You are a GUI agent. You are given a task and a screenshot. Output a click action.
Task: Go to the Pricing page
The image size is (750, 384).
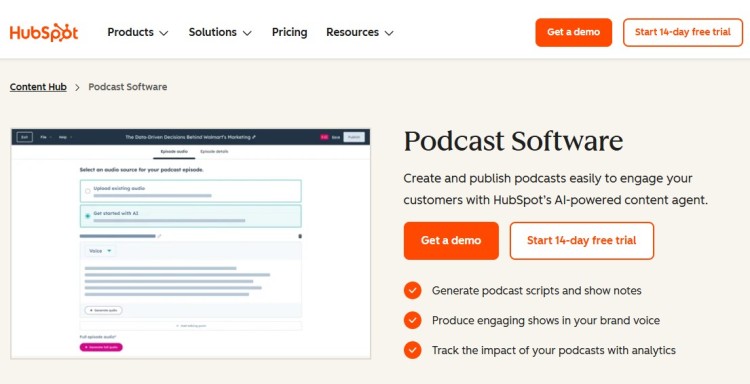click(289, 33)
